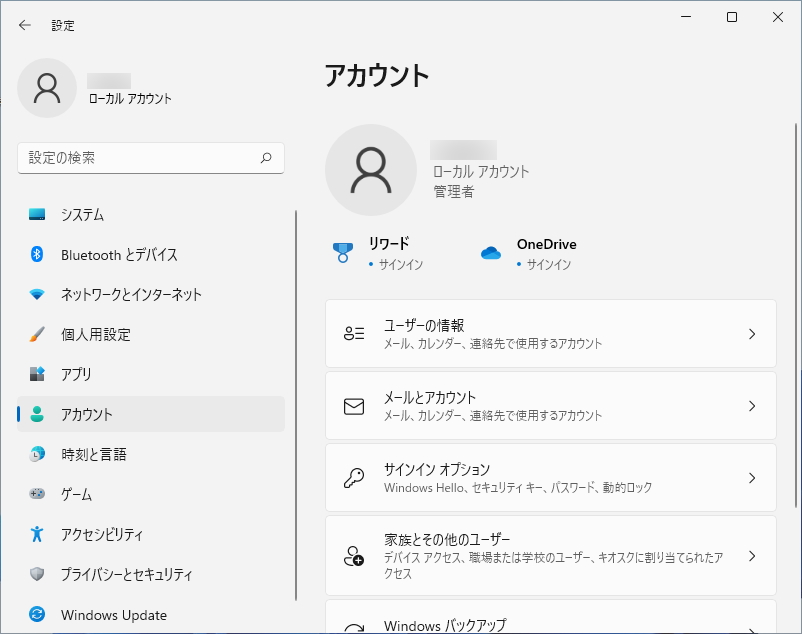This screenshot has height=634, width=802.
Task: Open the システム settings category
Action: (151, 214)
